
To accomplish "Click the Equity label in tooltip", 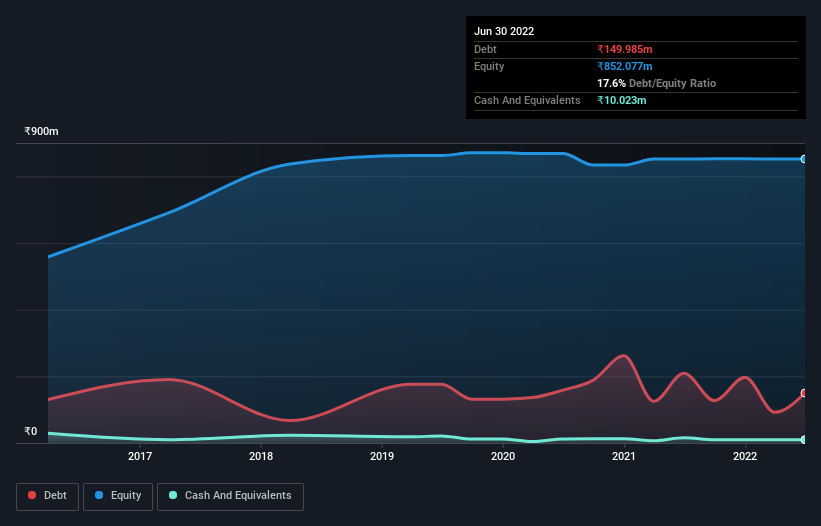I will [489, 66].
